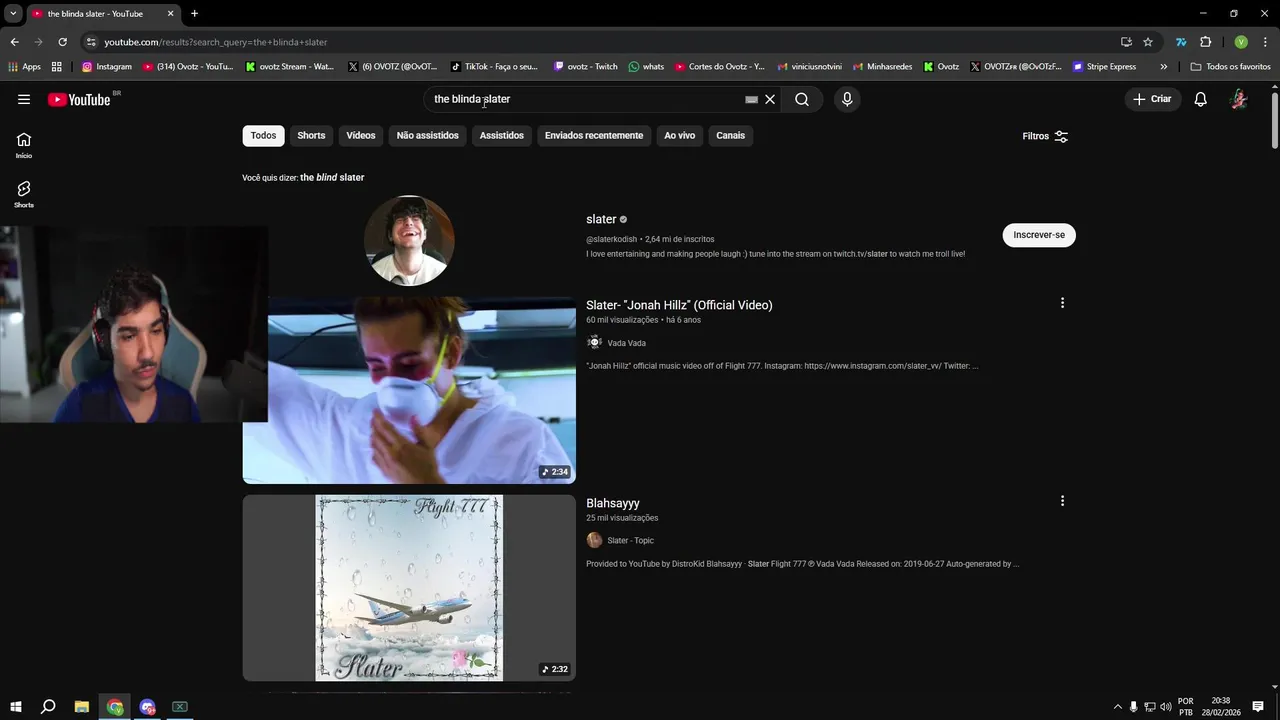The image size is (1280, 720).
Task: Select the Enviados recentemente filter chip
Action: (x=594, y=136)
